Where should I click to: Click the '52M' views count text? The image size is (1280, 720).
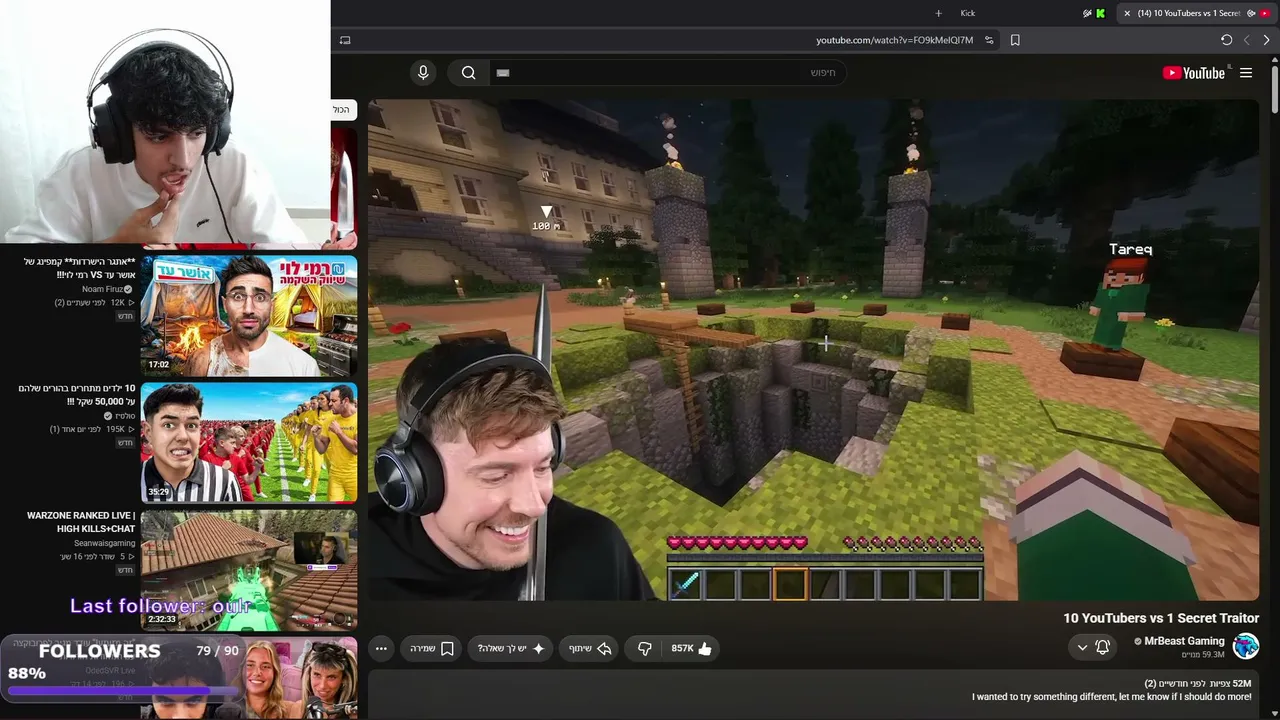(1241, 684)
